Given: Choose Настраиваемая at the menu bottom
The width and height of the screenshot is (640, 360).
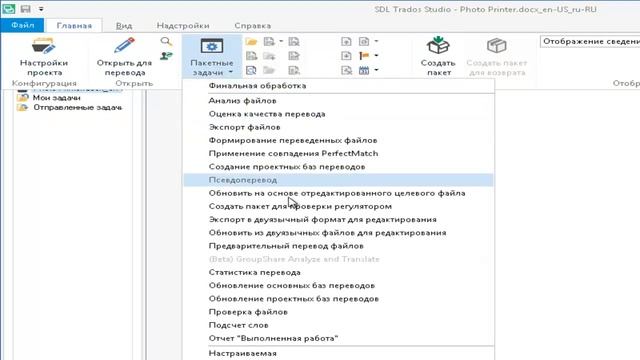Looking at the screenshot, I should click(338, 353).
